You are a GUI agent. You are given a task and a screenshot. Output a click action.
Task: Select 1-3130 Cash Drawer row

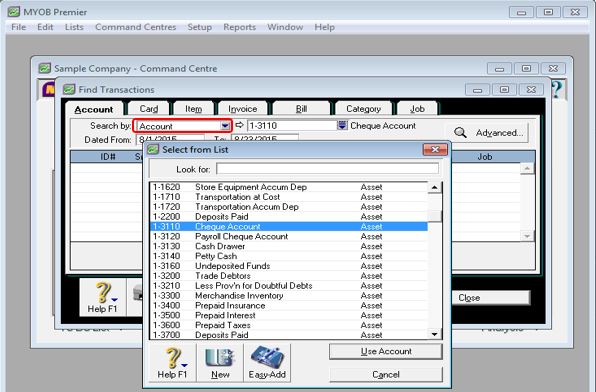(x=289, y=246)
